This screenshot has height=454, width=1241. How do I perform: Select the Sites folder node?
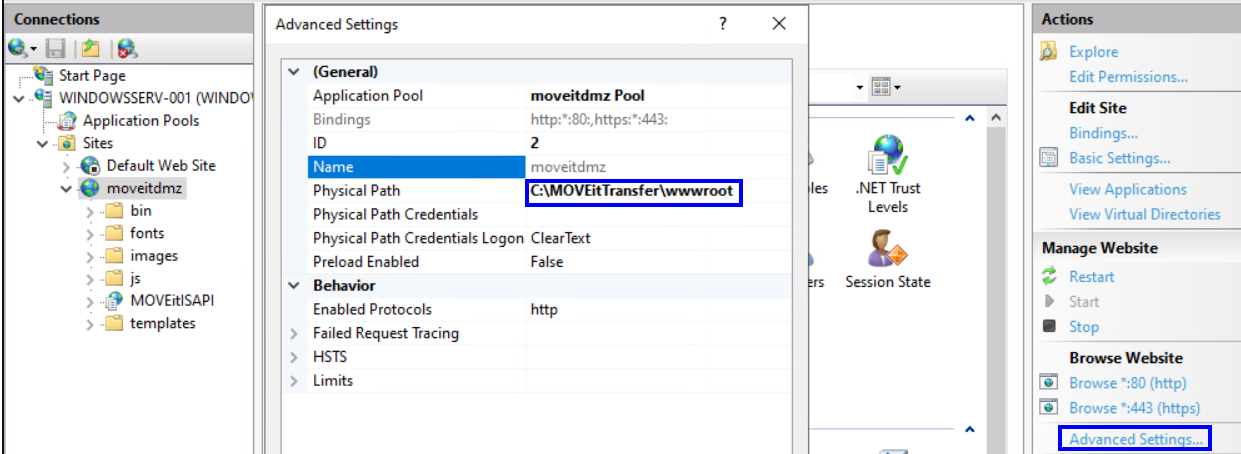pos(97,143)
